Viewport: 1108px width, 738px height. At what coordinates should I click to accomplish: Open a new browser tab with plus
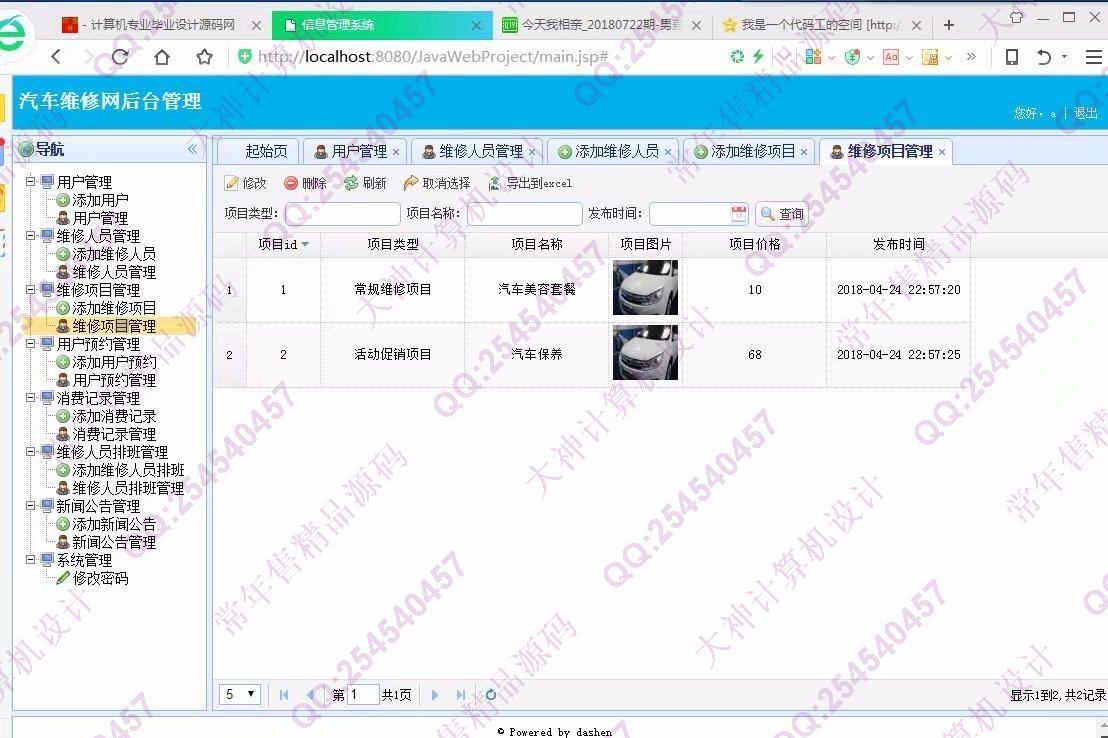[x=948, y=25]
